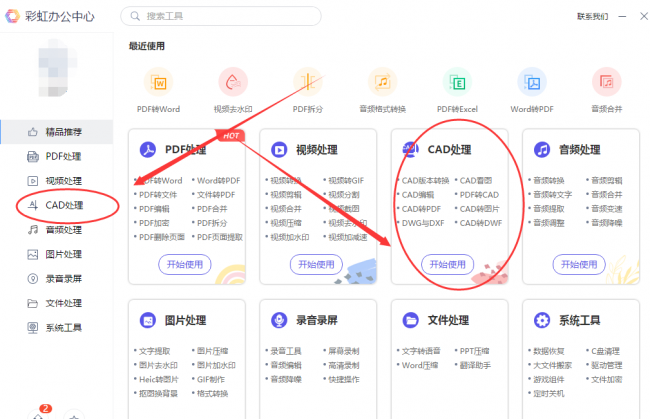Click the search tools input field
650x419 pixels.
tap(221, 16)
